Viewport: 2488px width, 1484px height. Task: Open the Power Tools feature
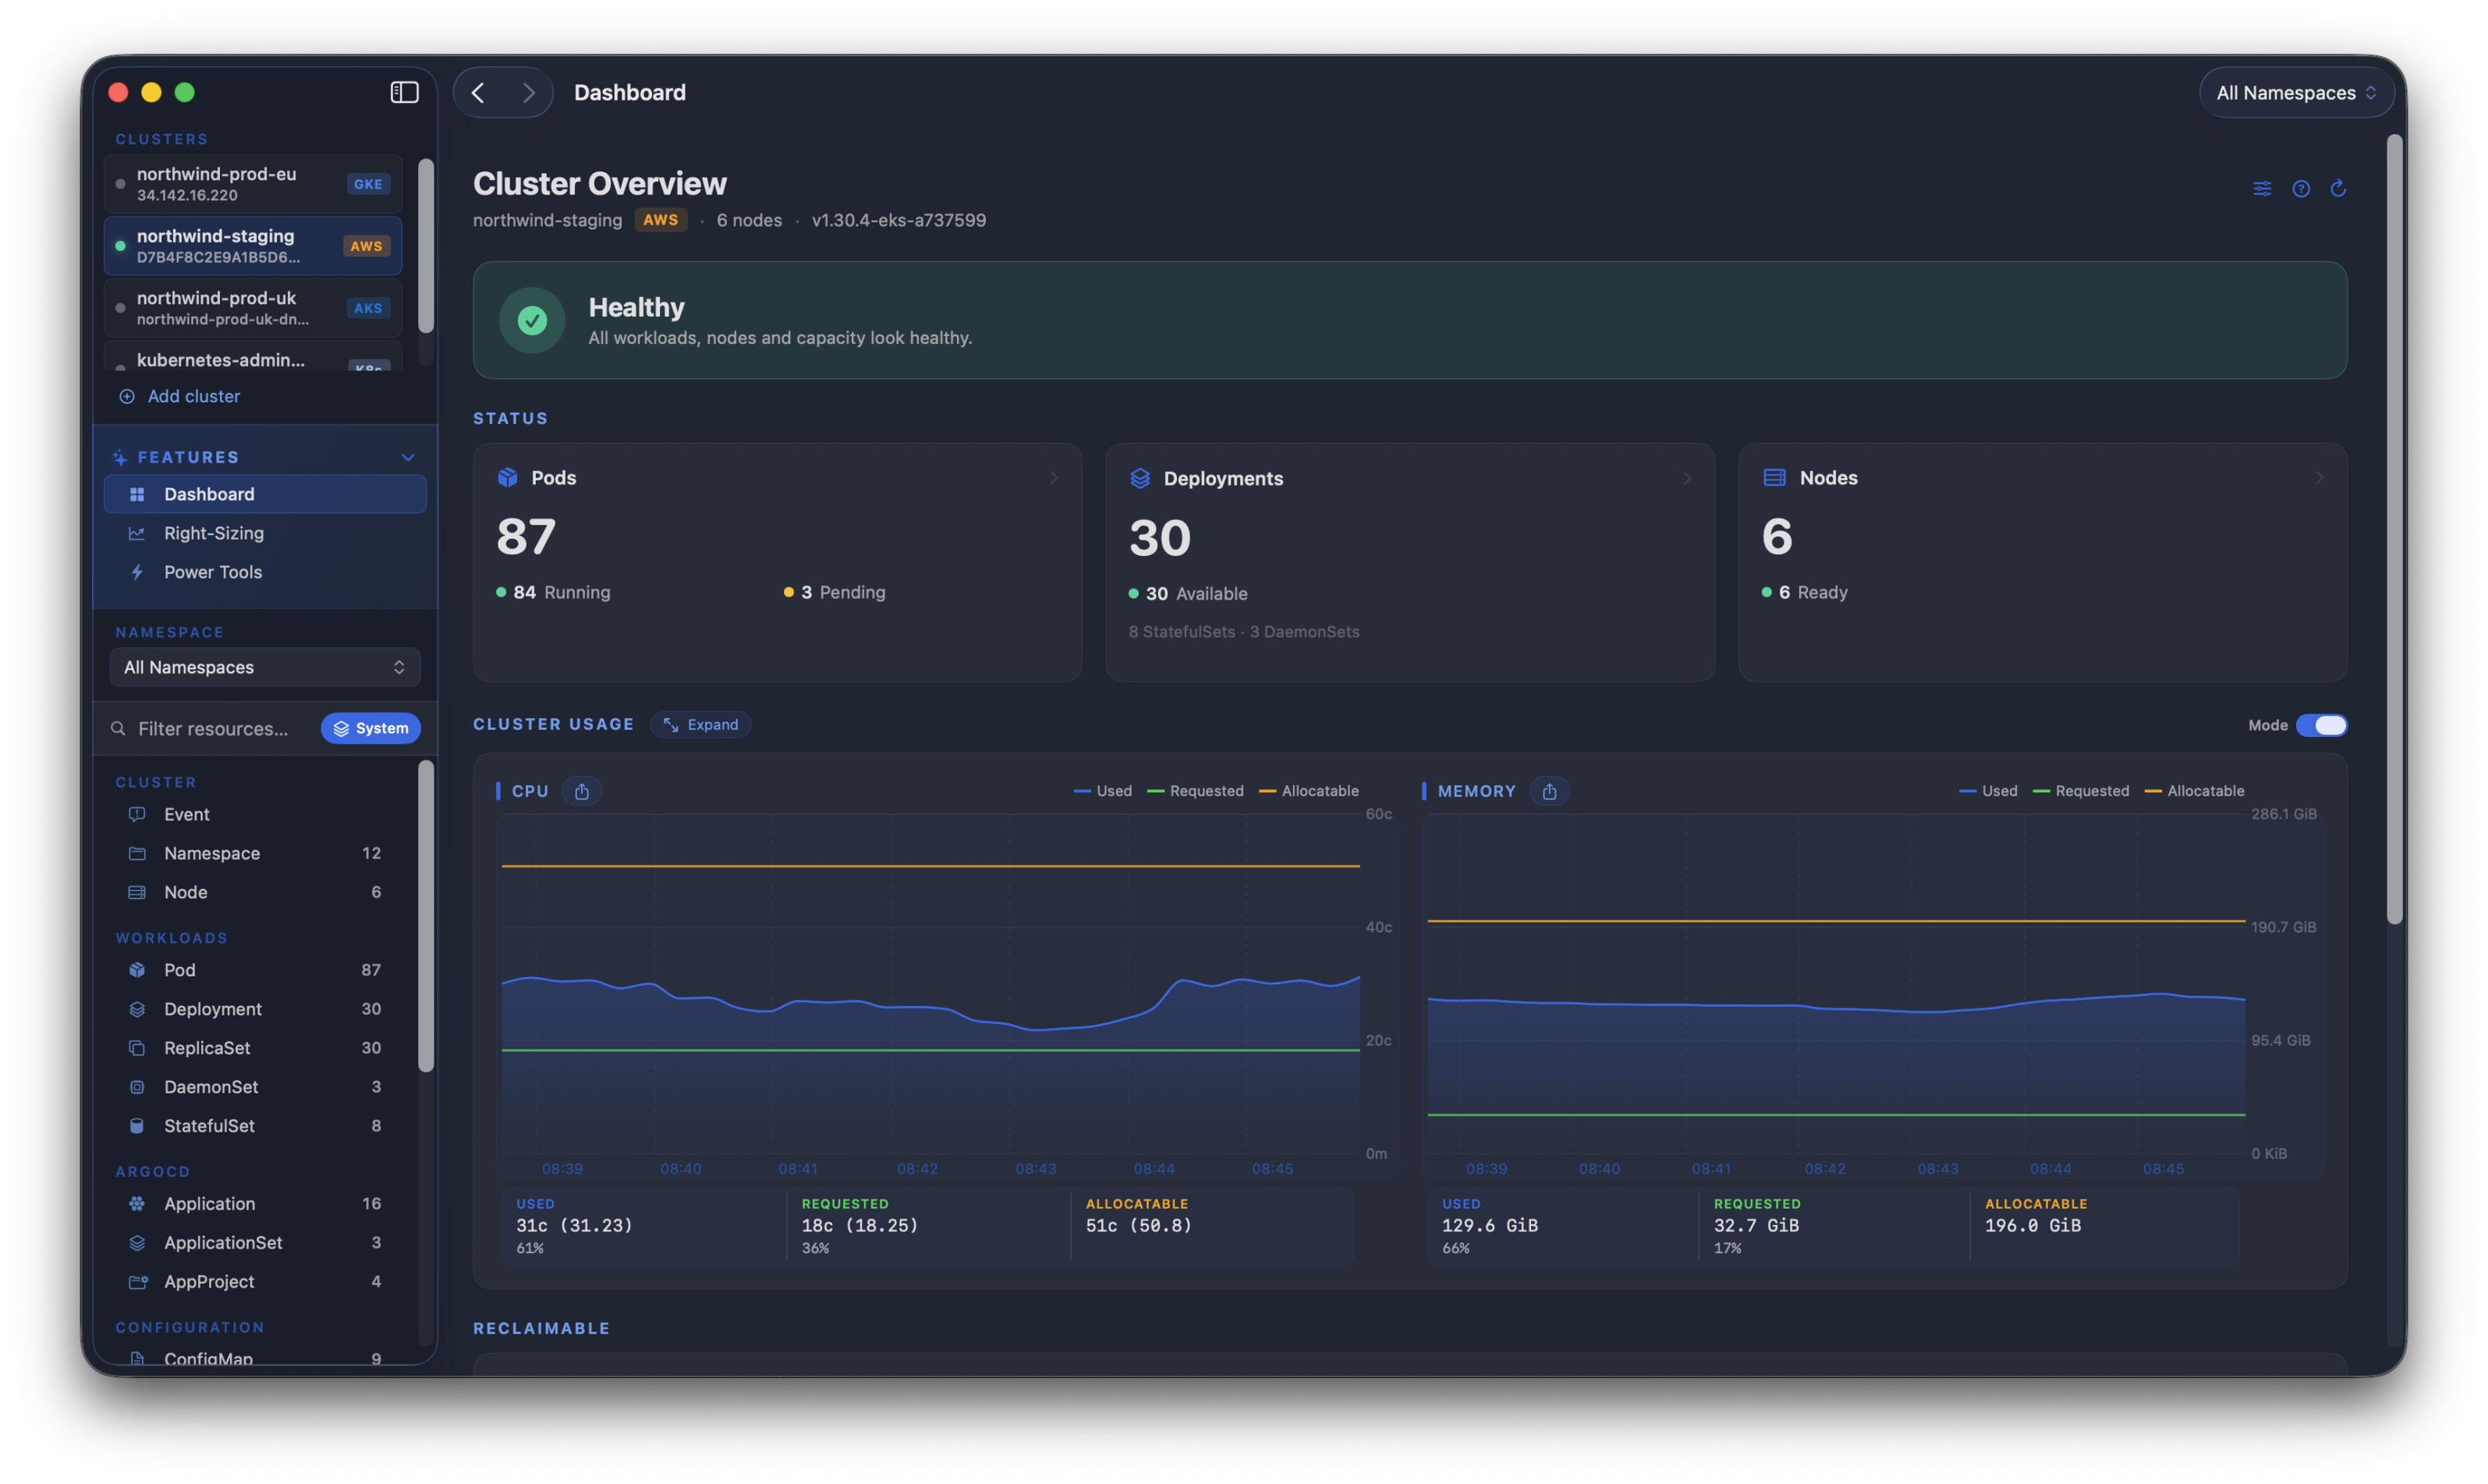[265, 572]
